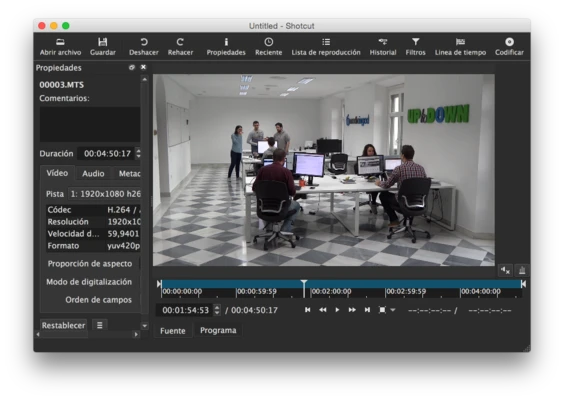Adjust the current timecode spinner arrows
This screenshot has width=564, height=400.
(x=217, y=310)
